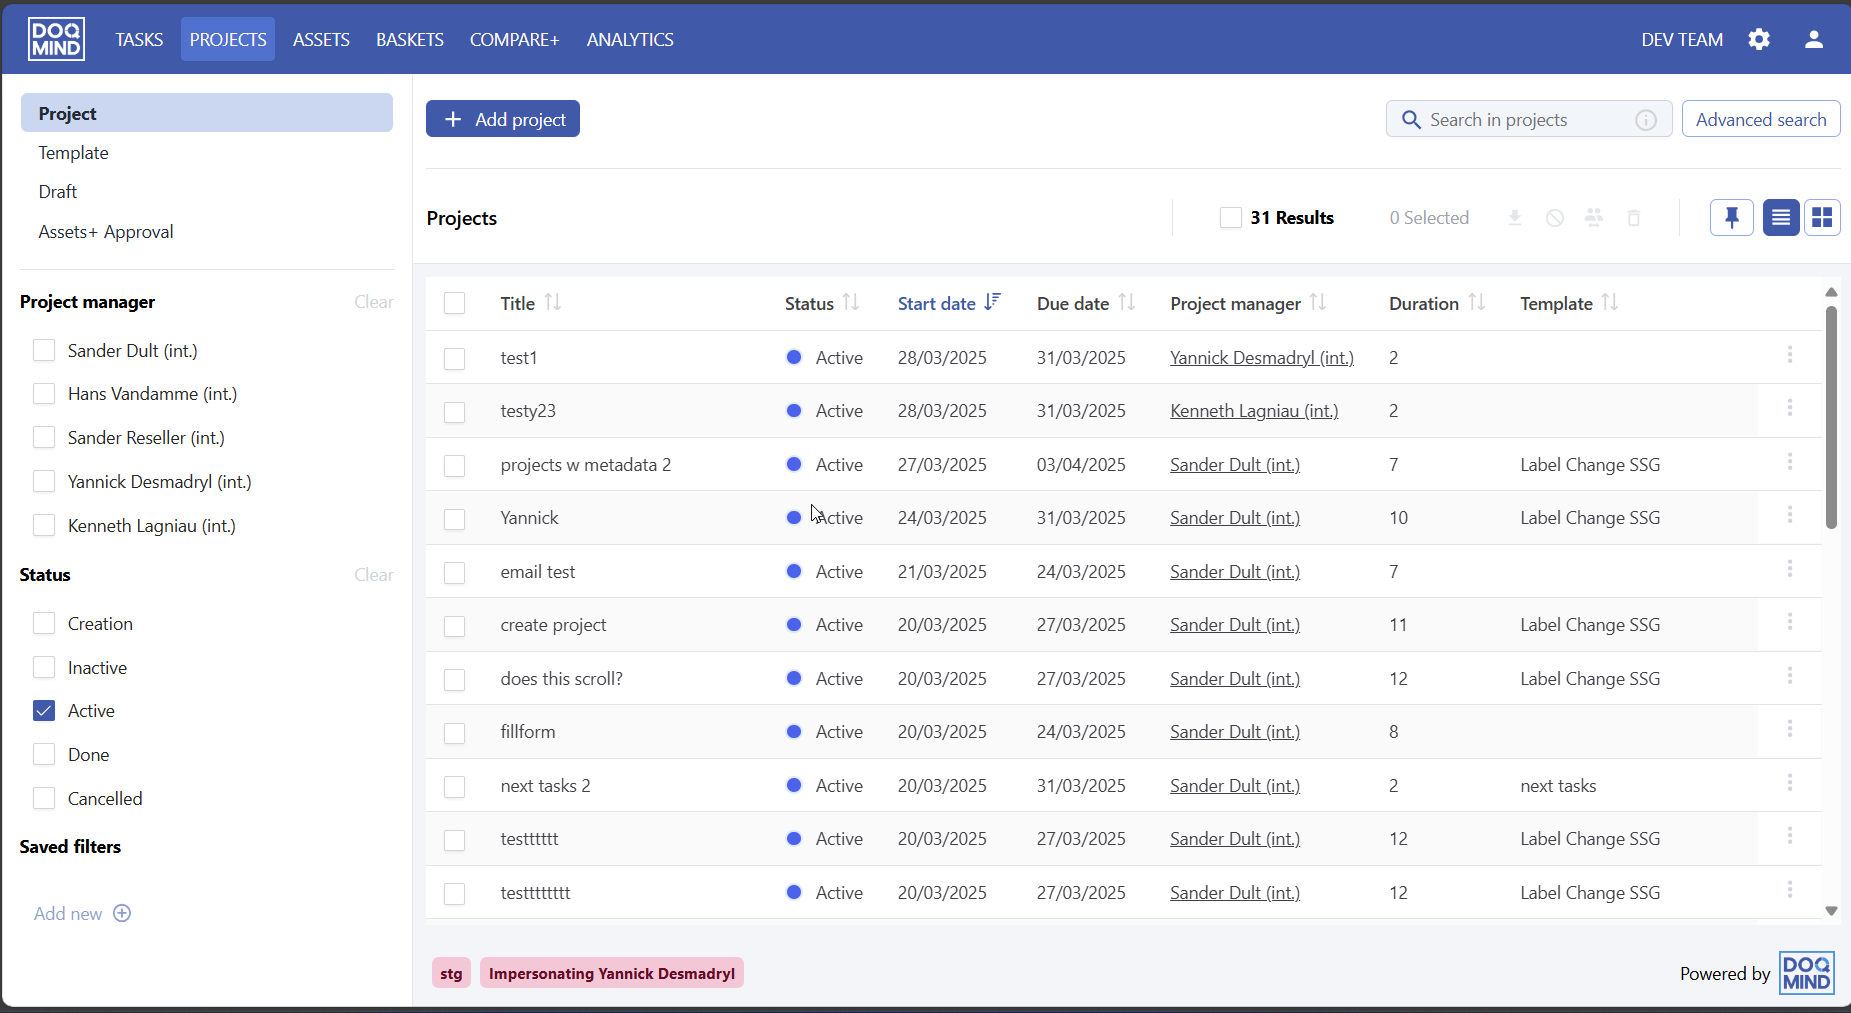Viewport: 1851px width, 1013px height.
Task: Check the Sander Dult (int.) manager filter
Action: pos(44,351)
